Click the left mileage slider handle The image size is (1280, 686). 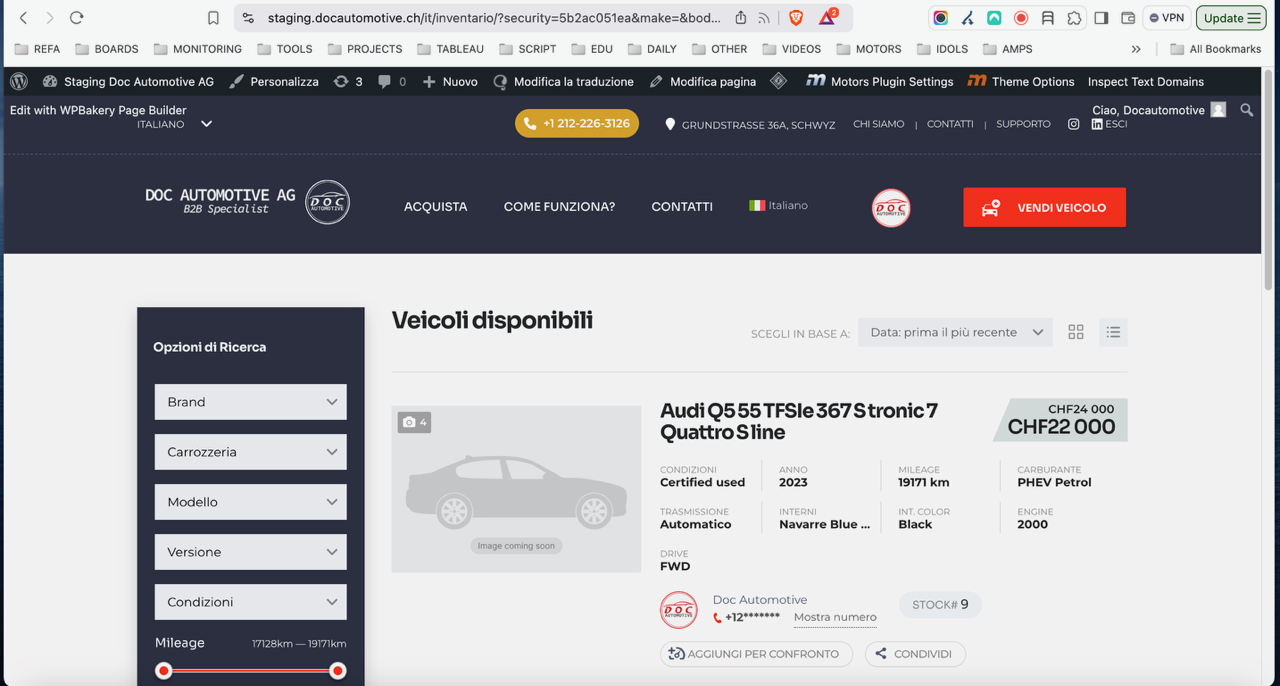point(164,671)
